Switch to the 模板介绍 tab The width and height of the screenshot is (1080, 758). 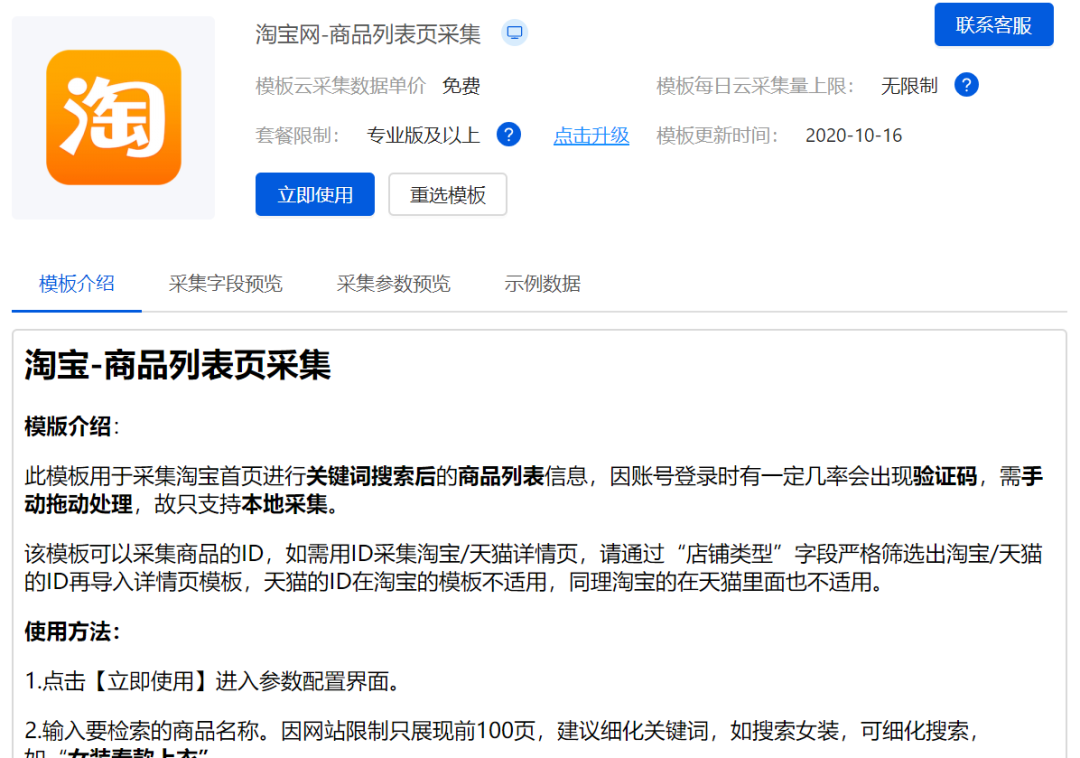tap(76, 284)
